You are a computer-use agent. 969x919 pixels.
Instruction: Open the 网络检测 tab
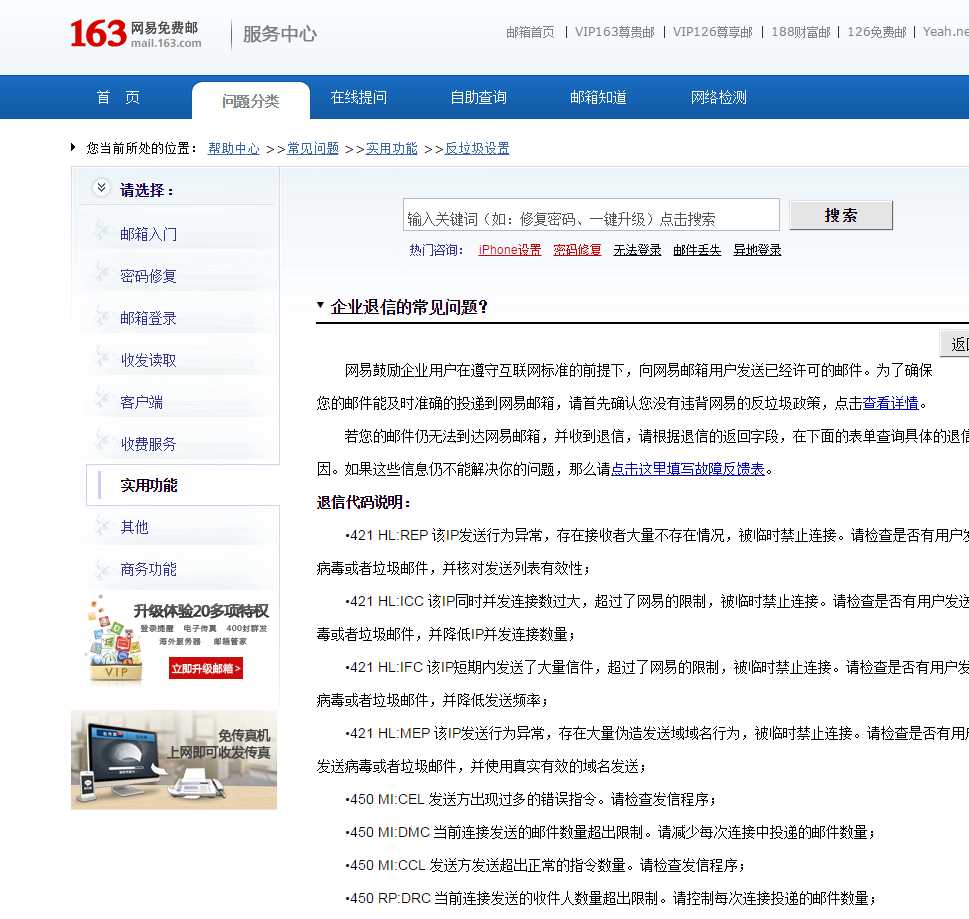pyautogui.click(x=719, y=98)
